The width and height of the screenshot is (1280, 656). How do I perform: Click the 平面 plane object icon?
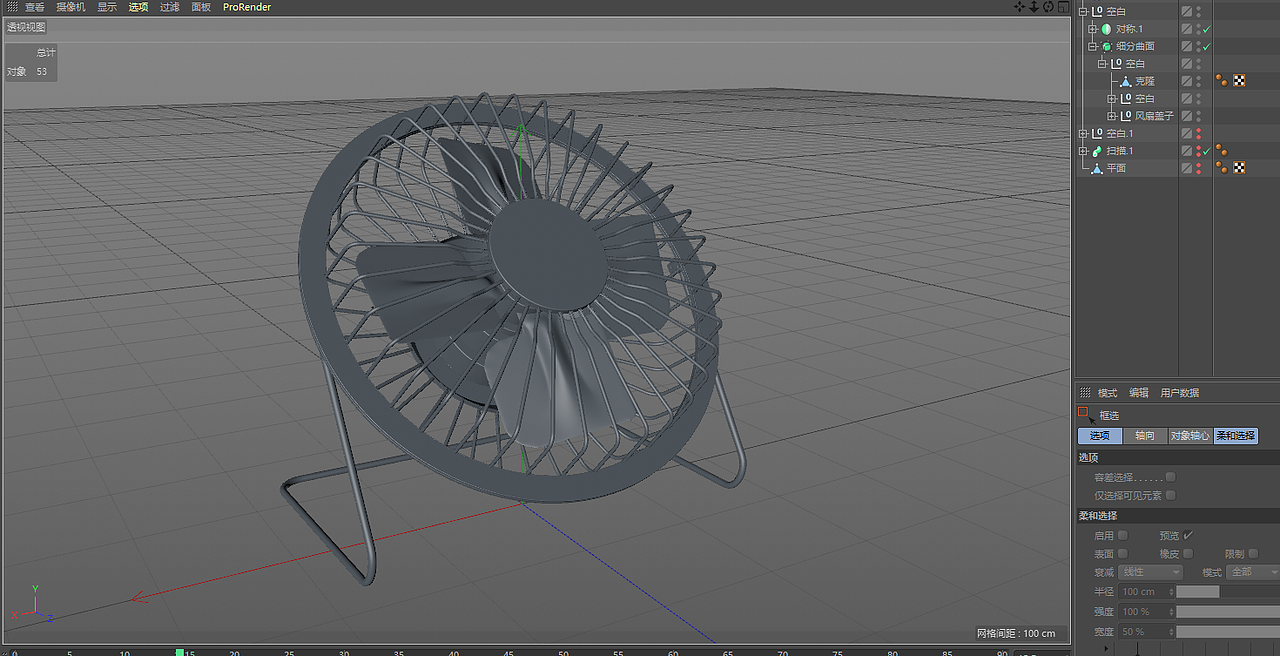1097,168
